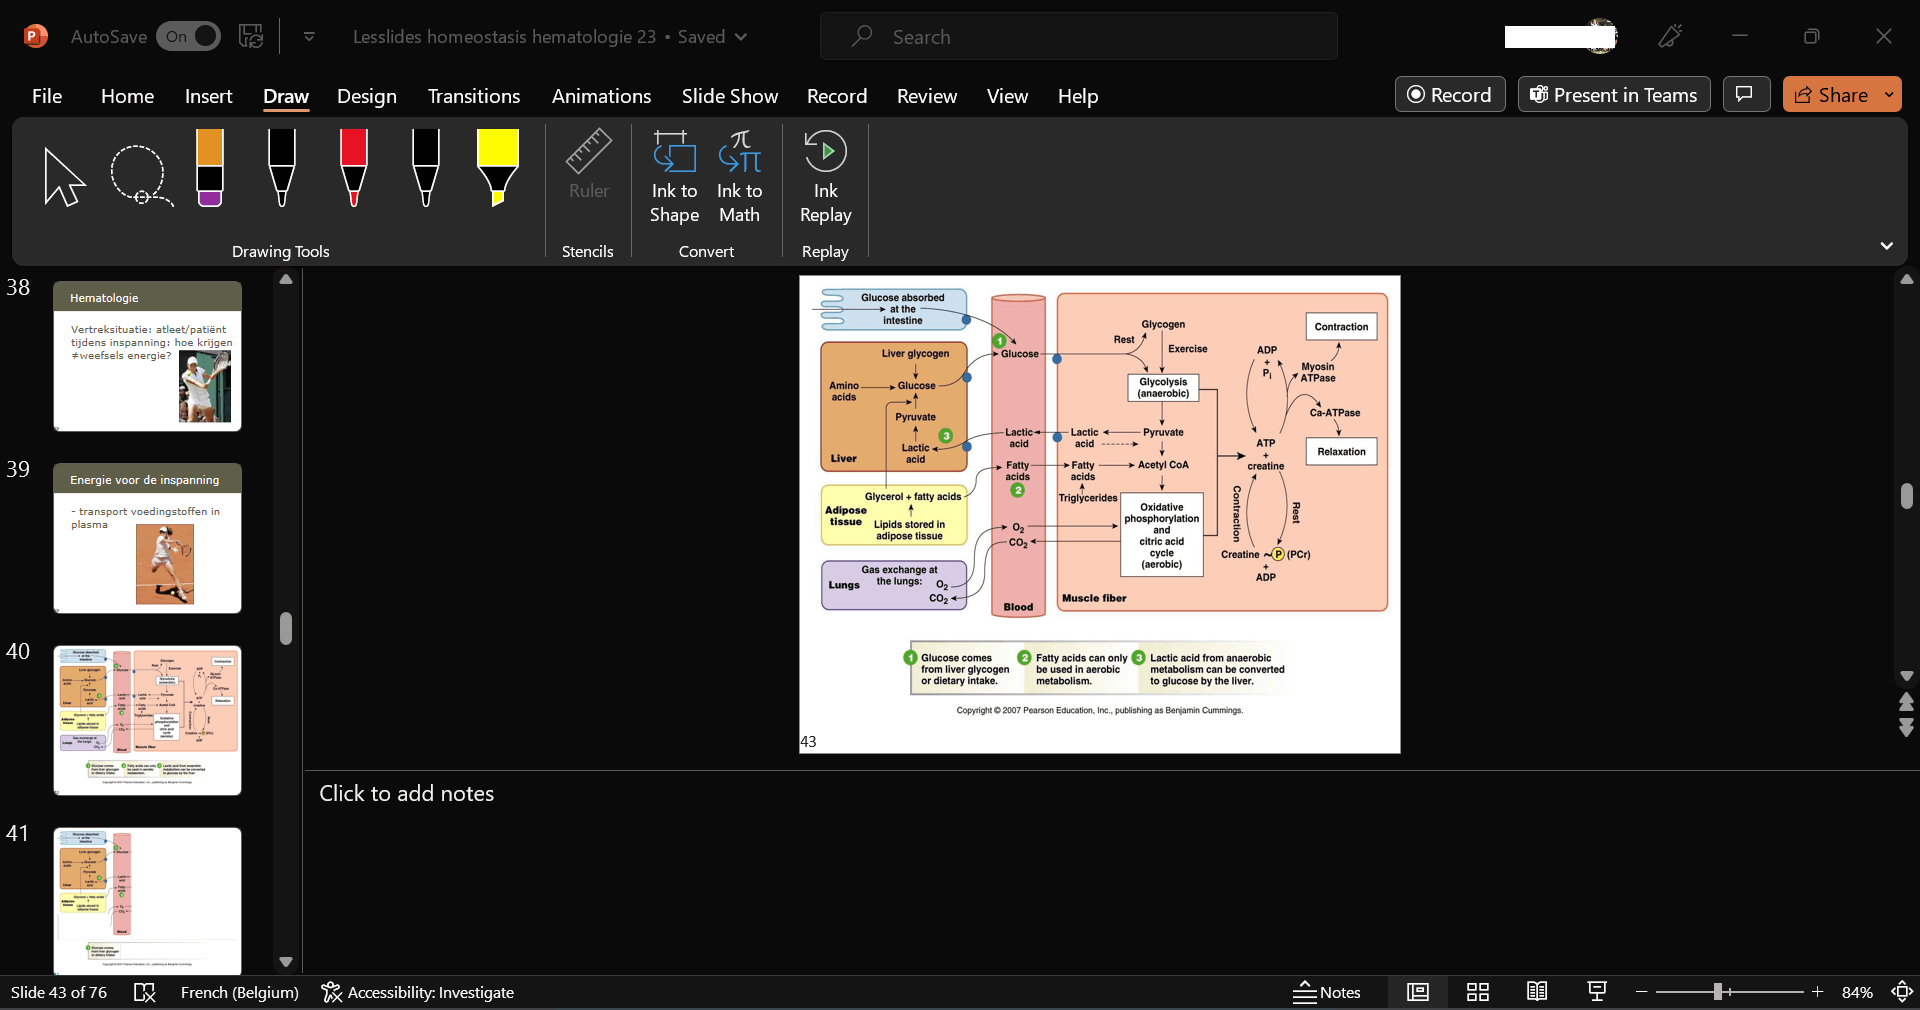This screenshot has height=1010, width=1920.
Task: Choose the Lasso Select tool
Action: (x=140, y=176)
